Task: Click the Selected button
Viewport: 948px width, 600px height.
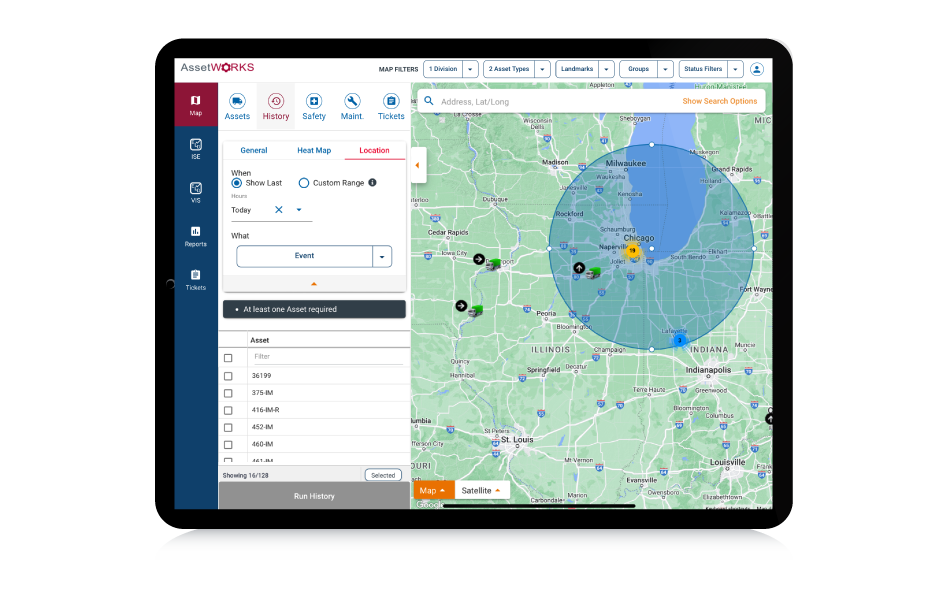Action: point(383,475)
